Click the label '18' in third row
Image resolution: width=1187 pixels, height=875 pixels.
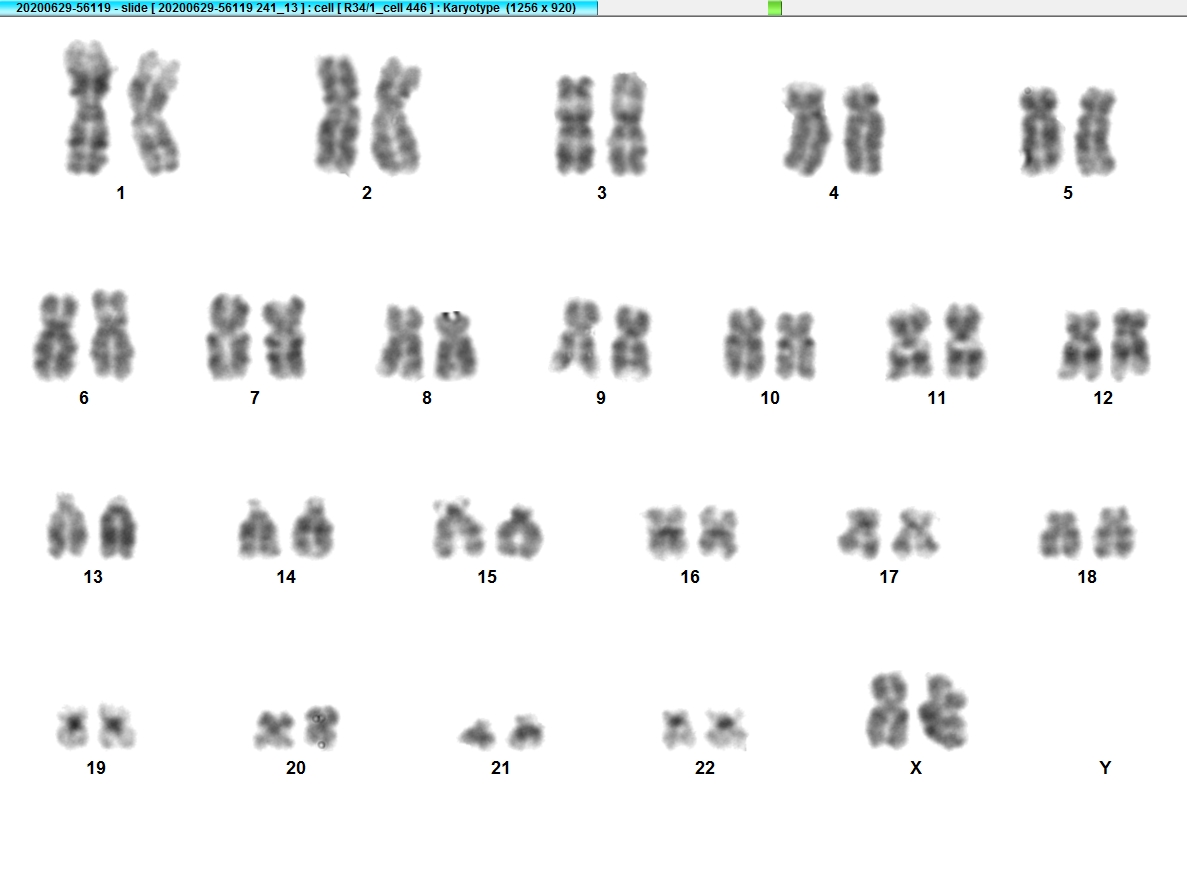tap(1087, 578)
